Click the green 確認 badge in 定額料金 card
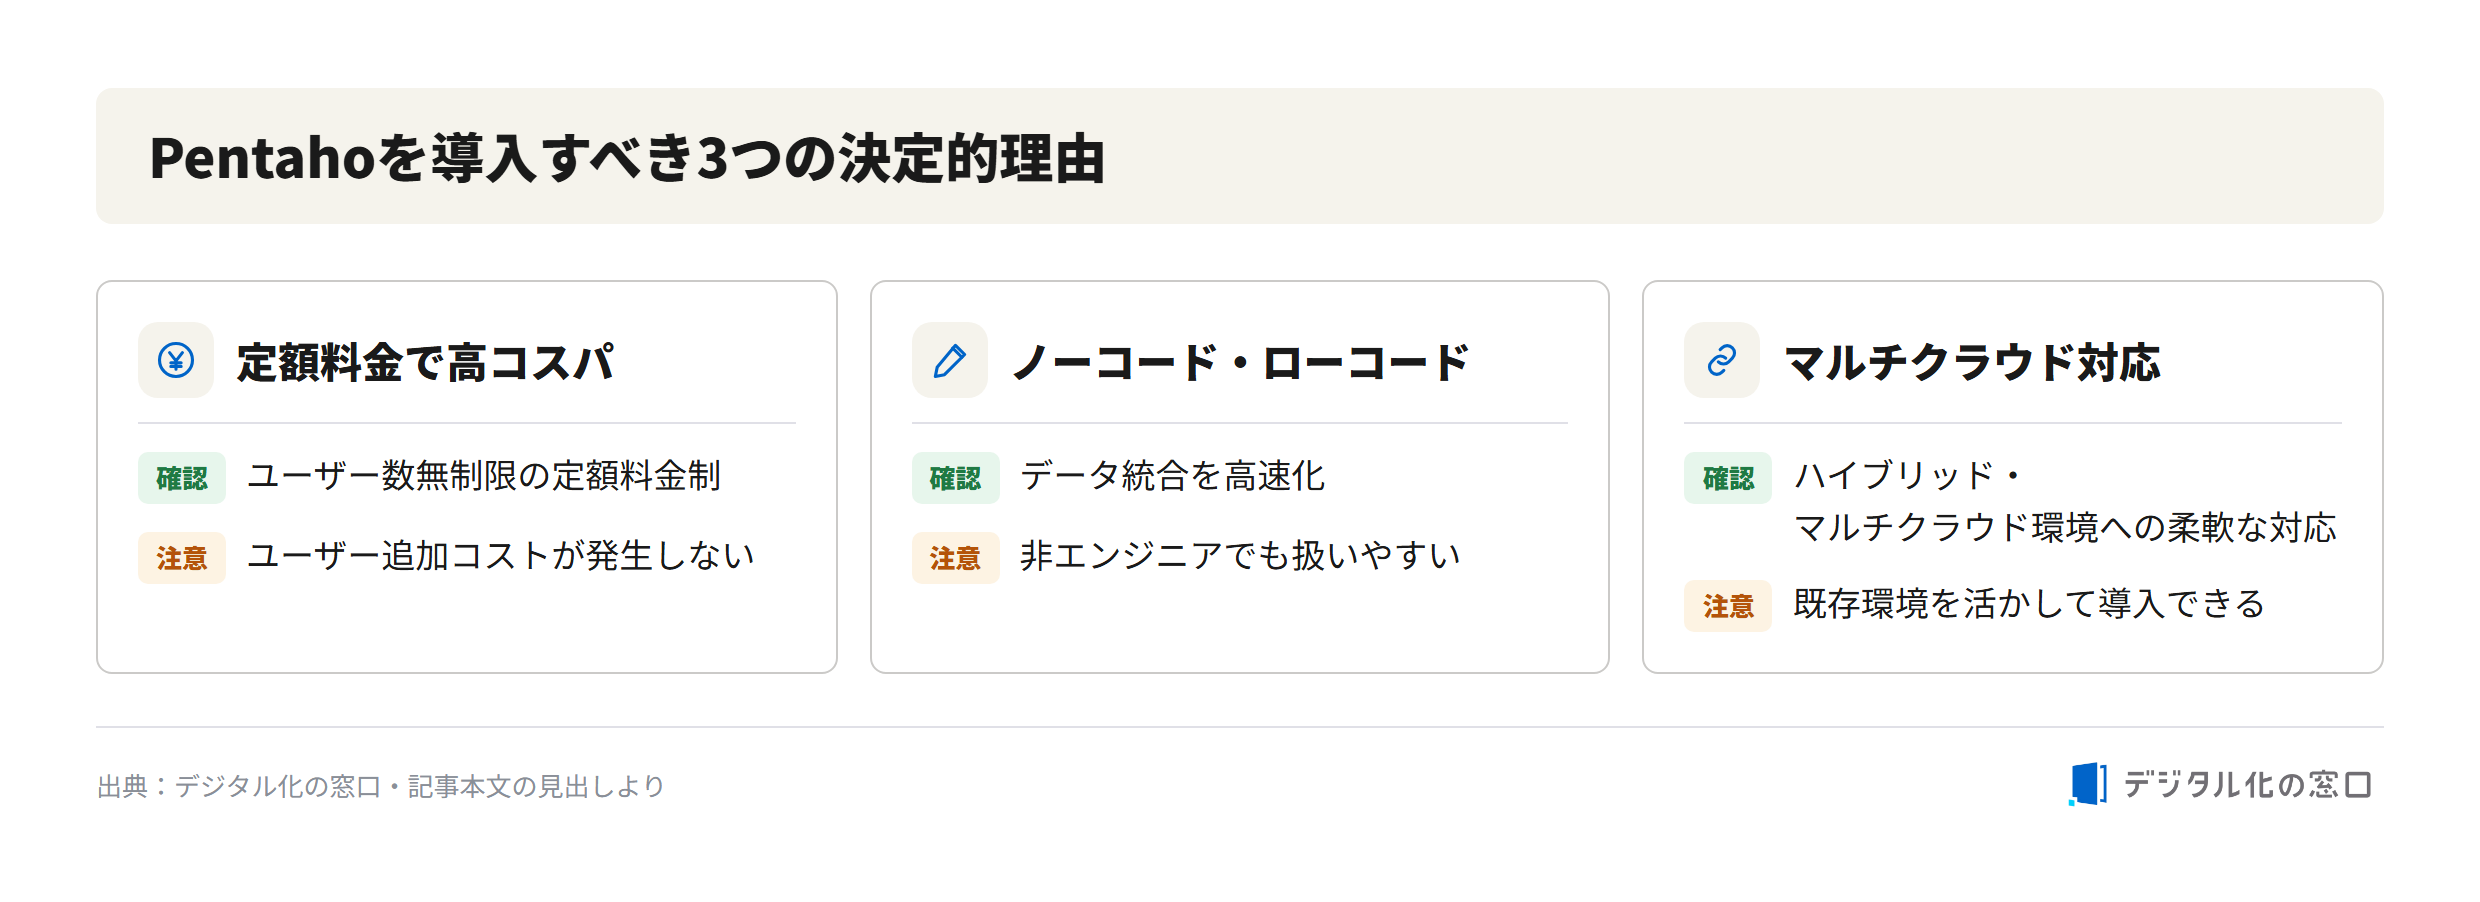 [182, 478]
